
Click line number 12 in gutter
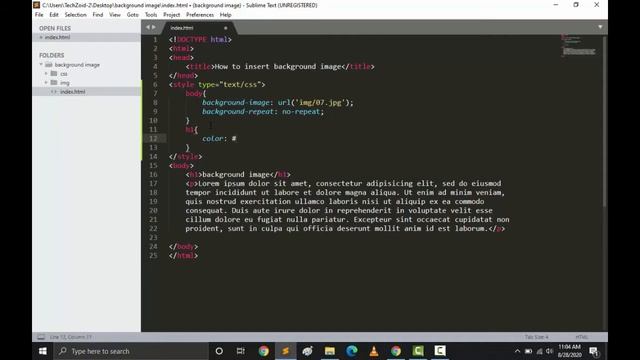tap(153, 138)
